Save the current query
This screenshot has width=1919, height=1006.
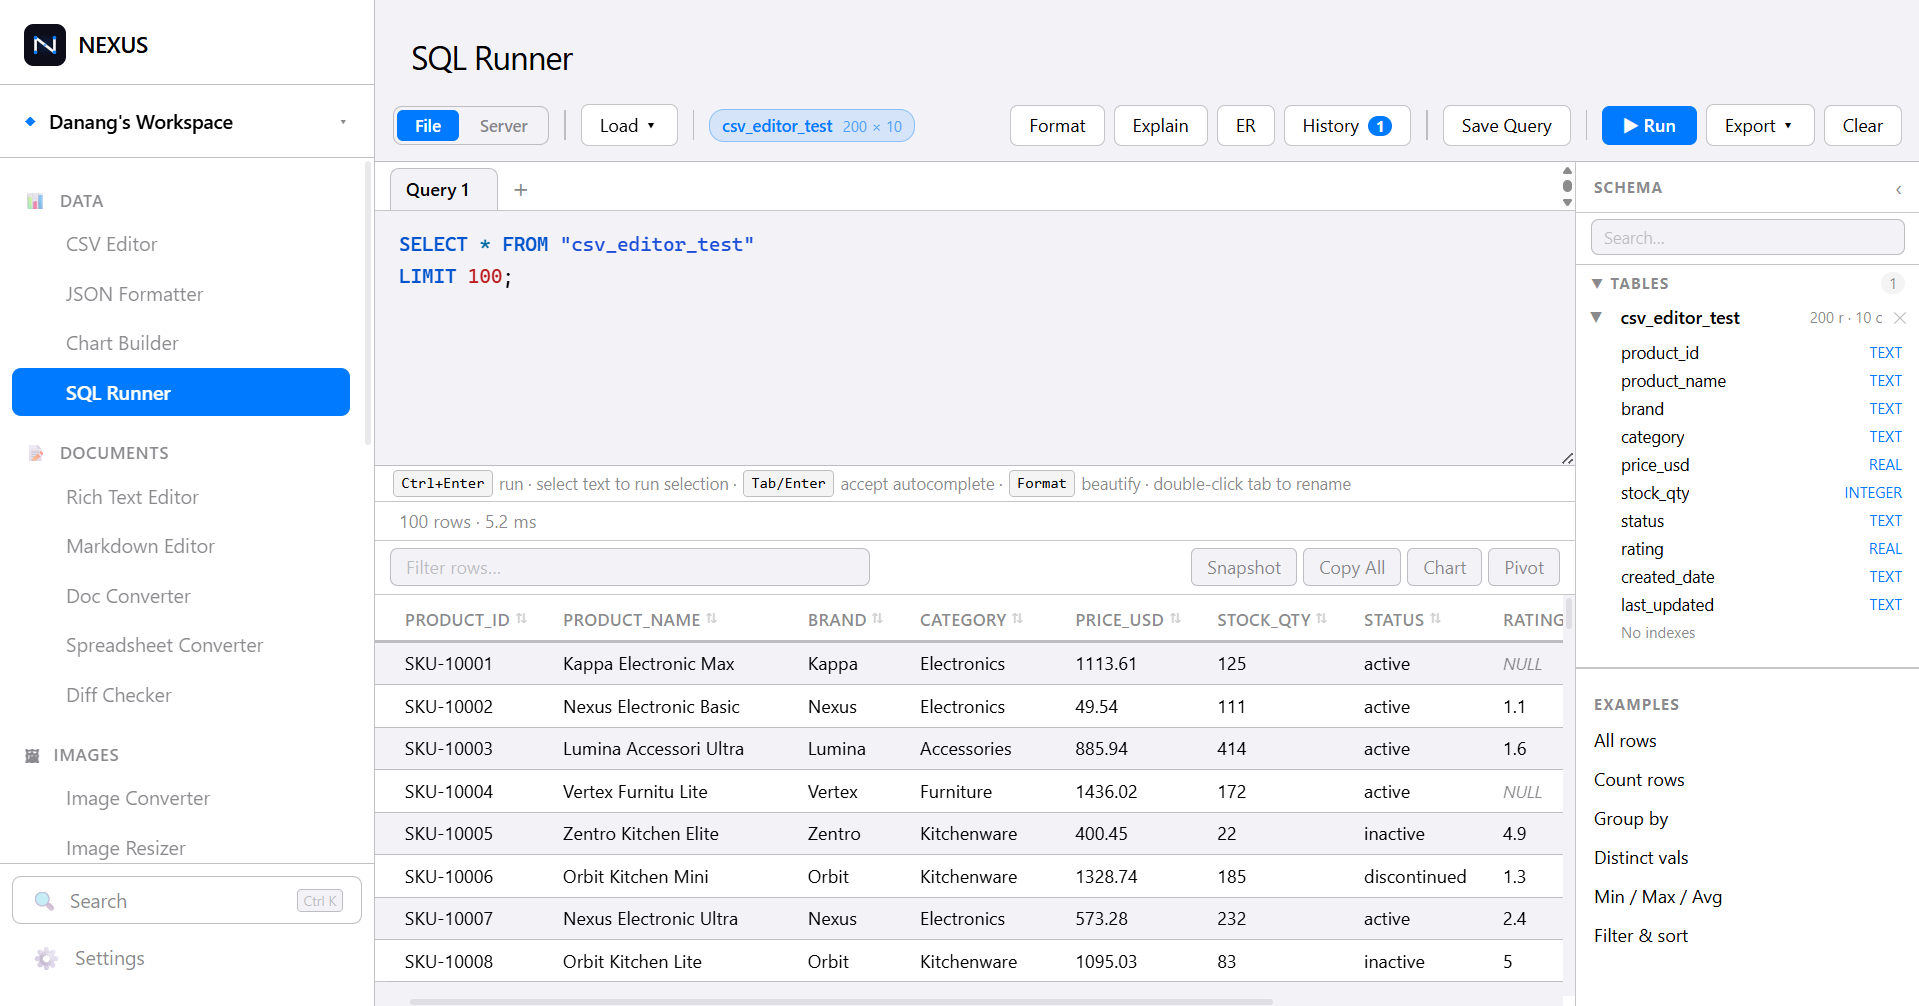[1506, 126]
